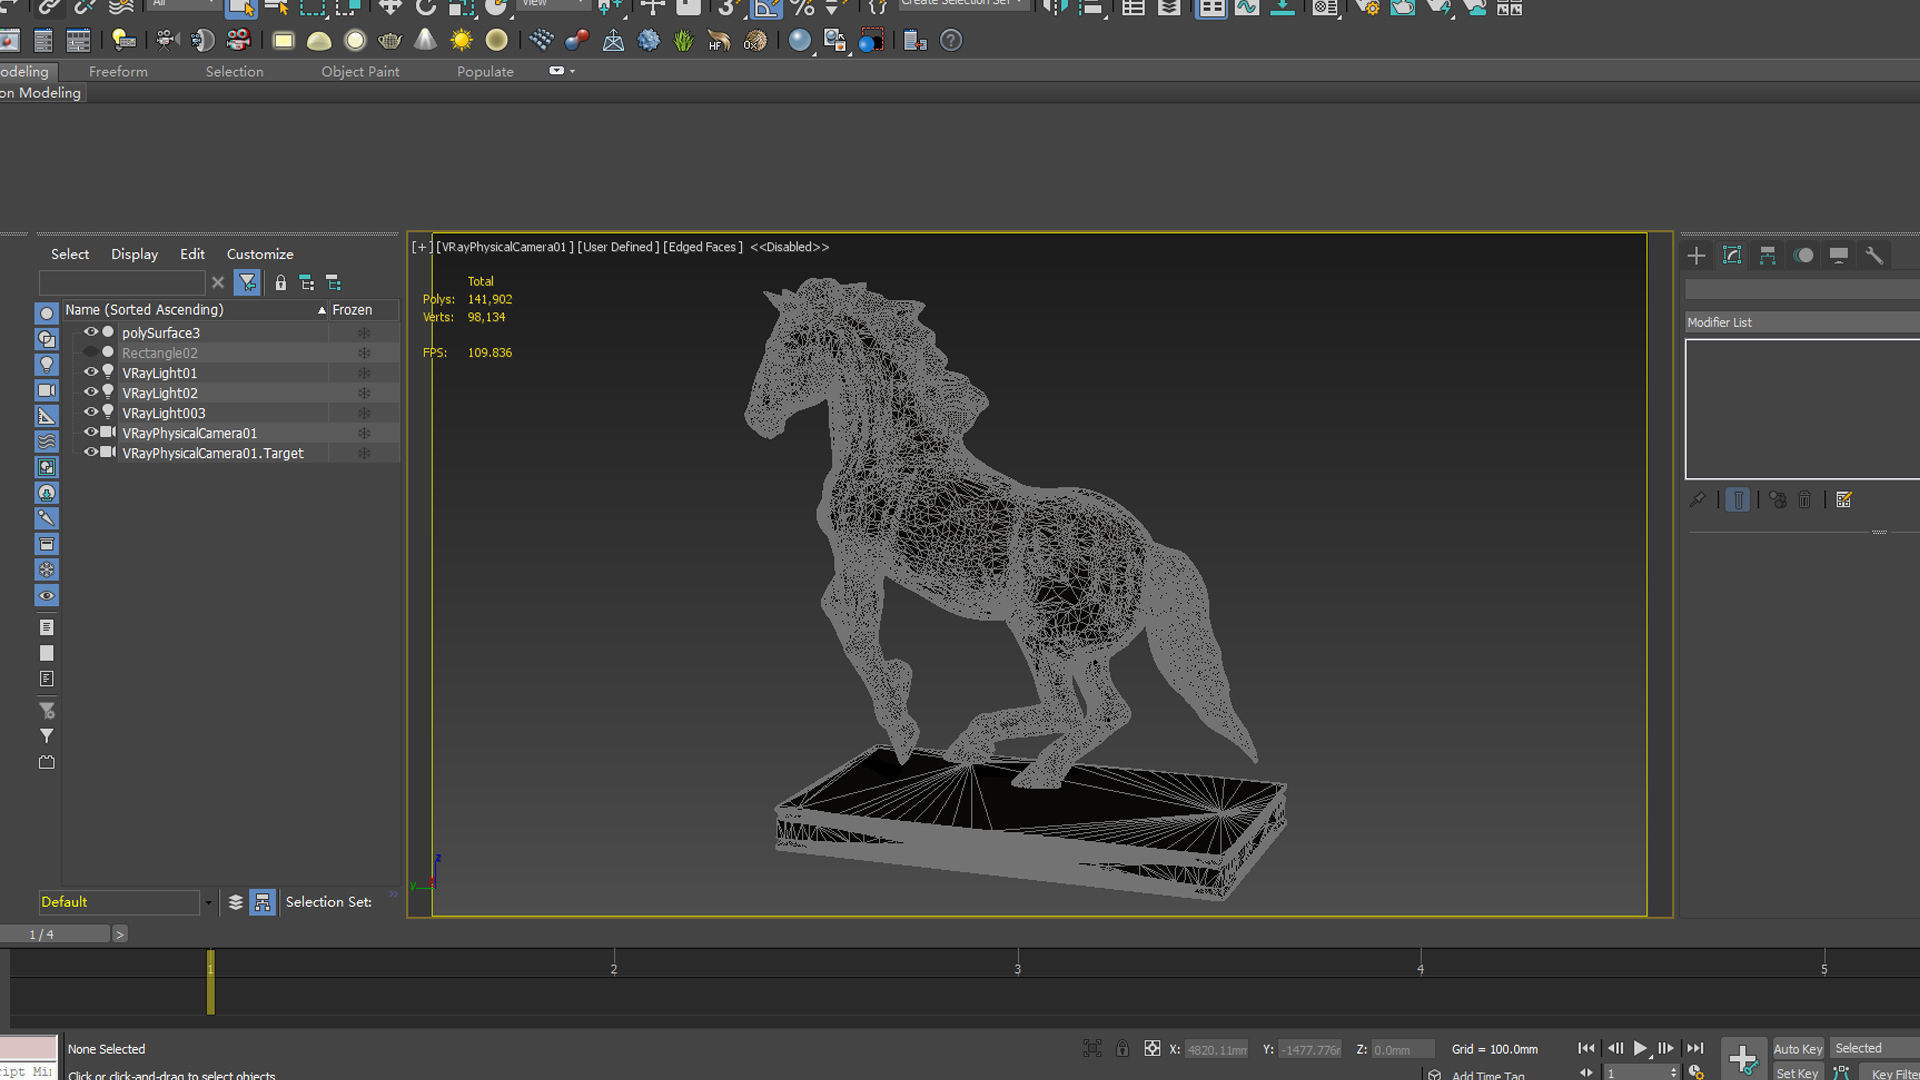Screen dimensions: 1920x1080
Task: Select the Sun light icon
Action: click(461, 41)
